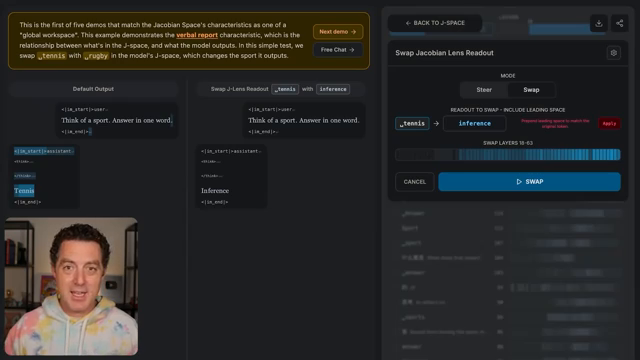Click the Inference output word
This screenshot has width=640, height=360.
pos(215,191)
